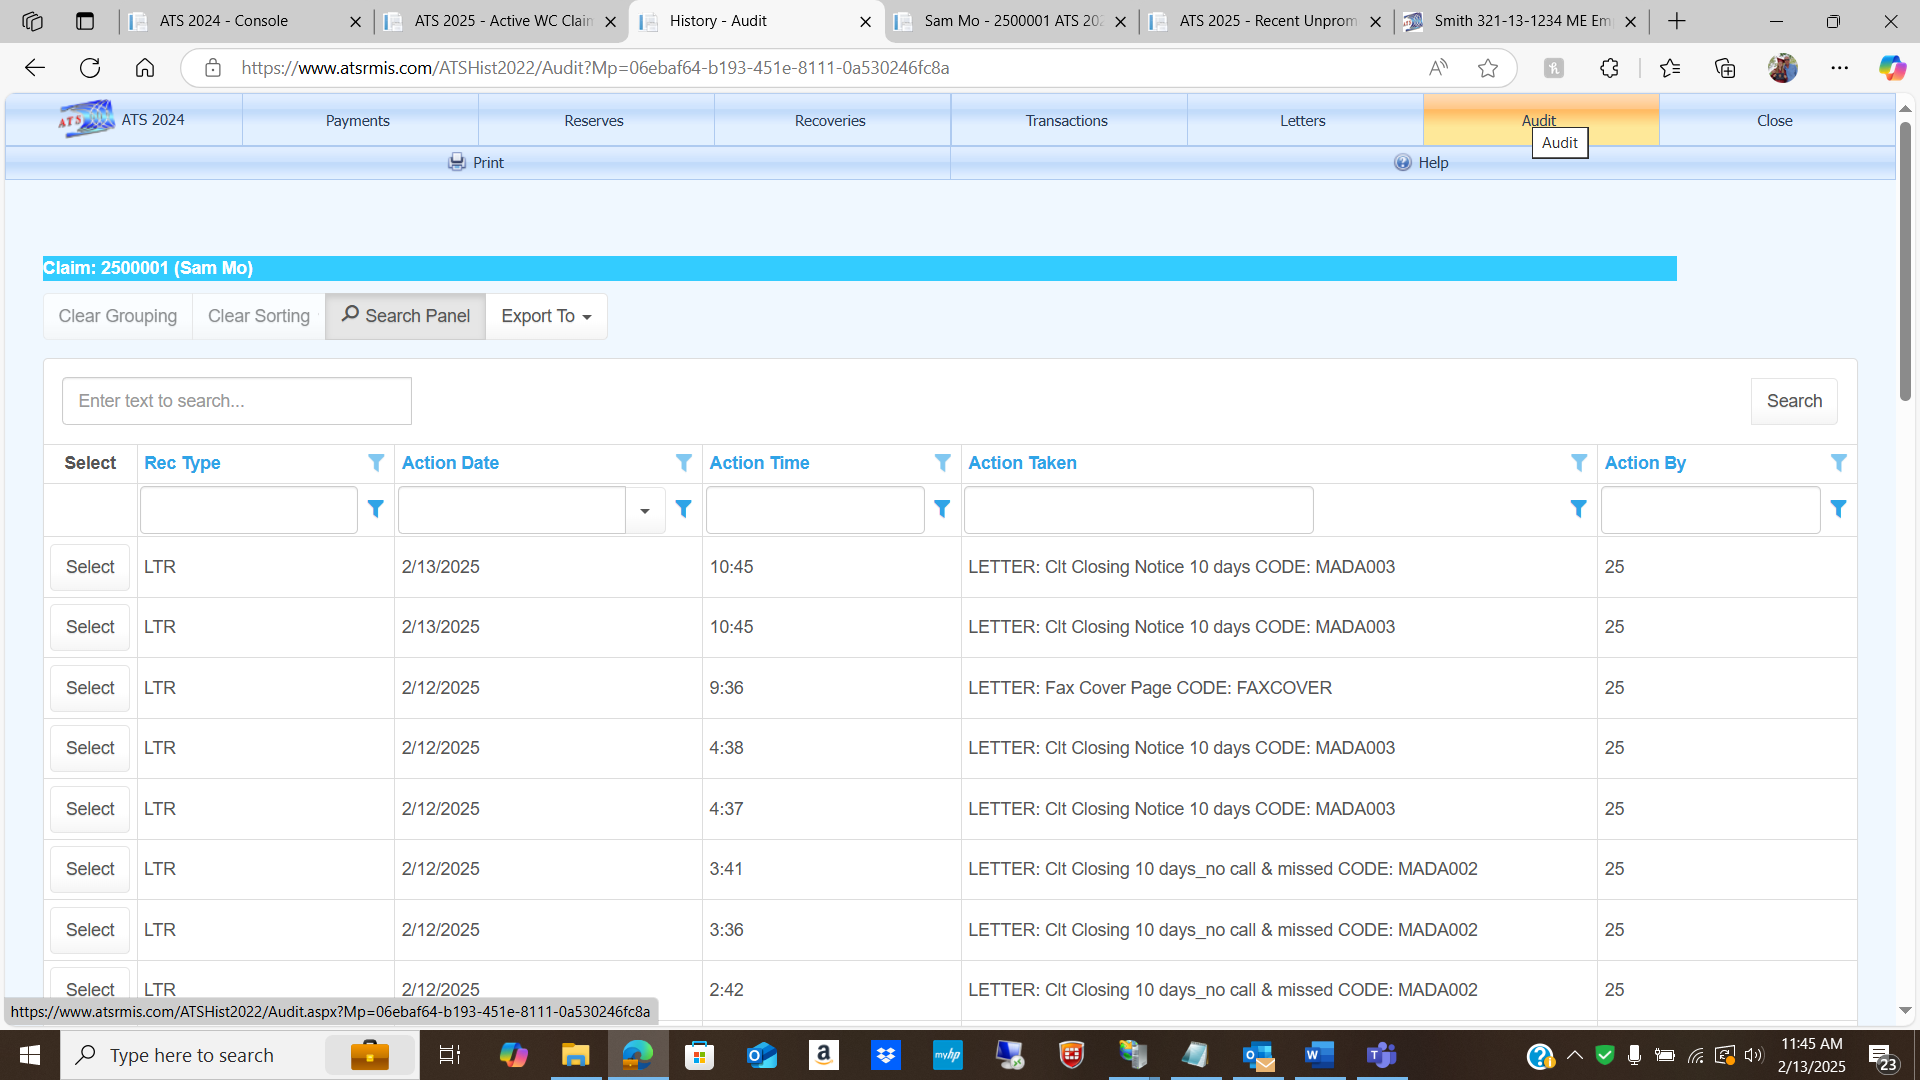Open the Transactions menu tab
1920x1080 pixels.
(1066, 120)
